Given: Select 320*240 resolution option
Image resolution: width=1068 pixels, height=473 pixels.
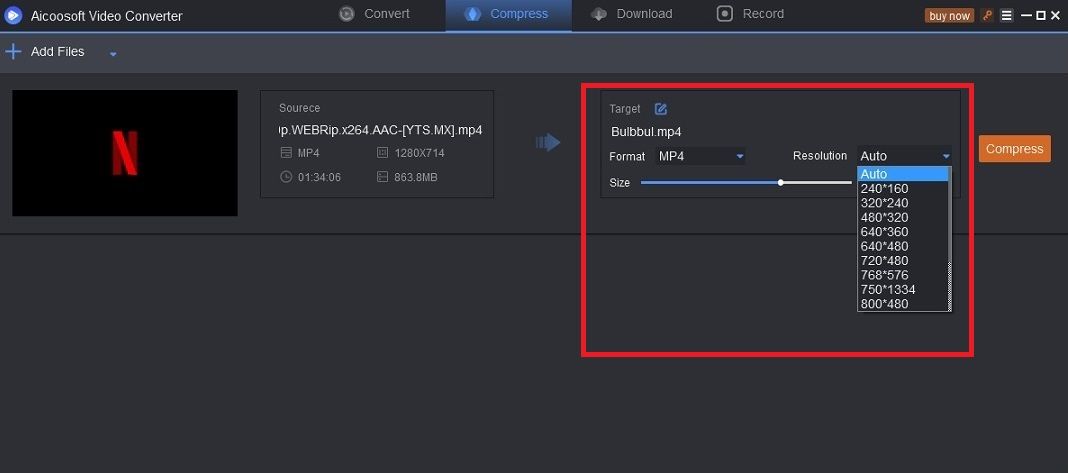Looking at the screenshot, I should (902, 203).
